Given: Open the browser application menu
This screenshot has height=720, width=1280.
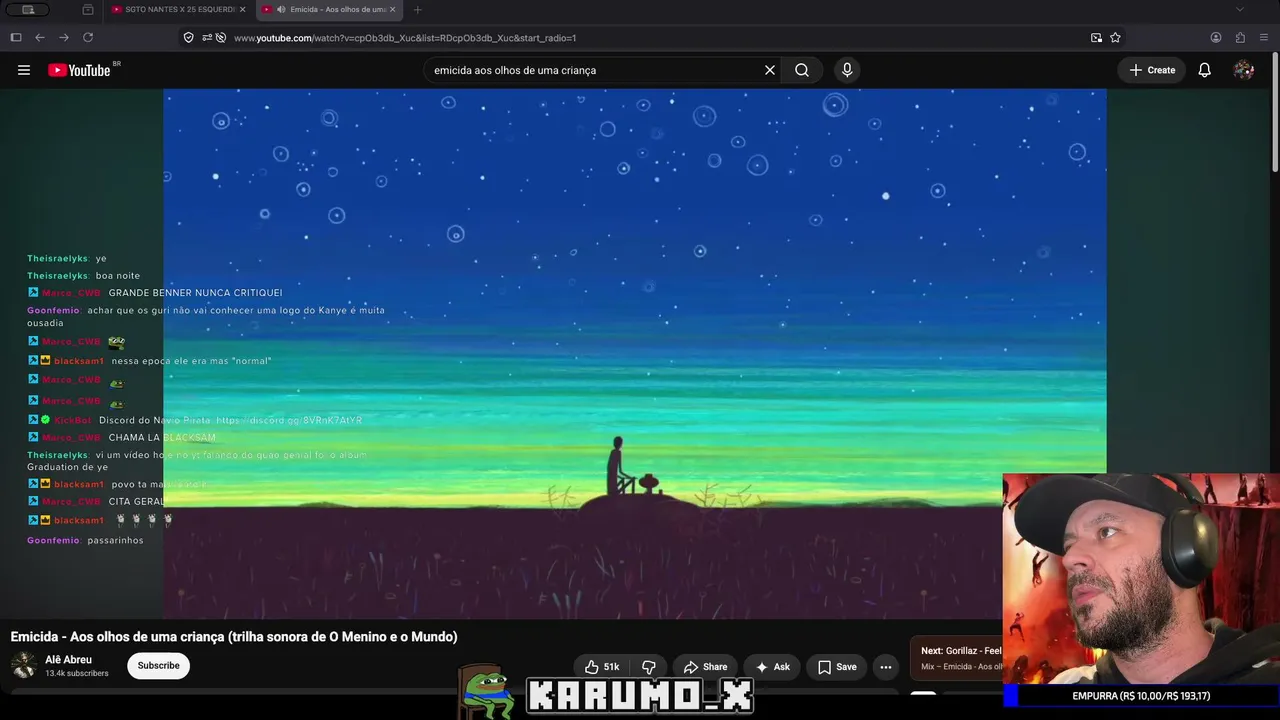Looking at the screenshot, I should point(1264,38).
